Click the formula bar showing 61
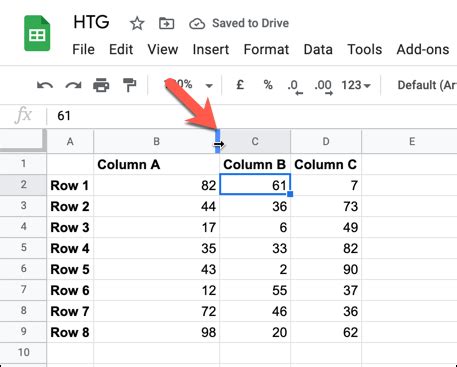457x367 pixels. (x=252, y=116)
